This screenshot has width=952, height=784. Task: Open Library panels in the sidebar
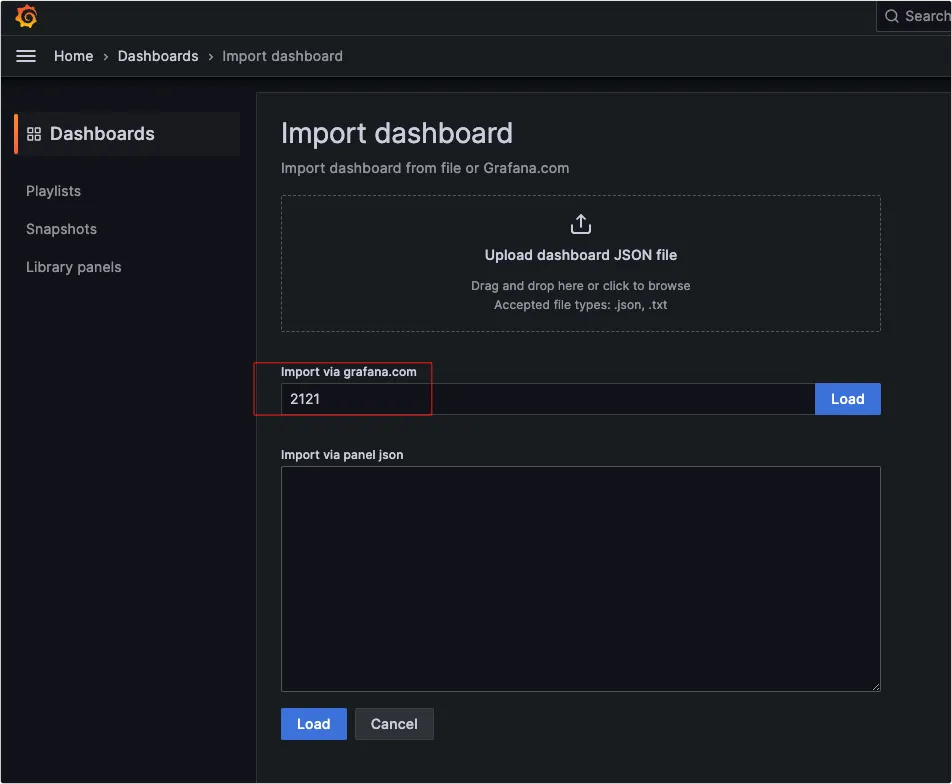click(73, 267)
